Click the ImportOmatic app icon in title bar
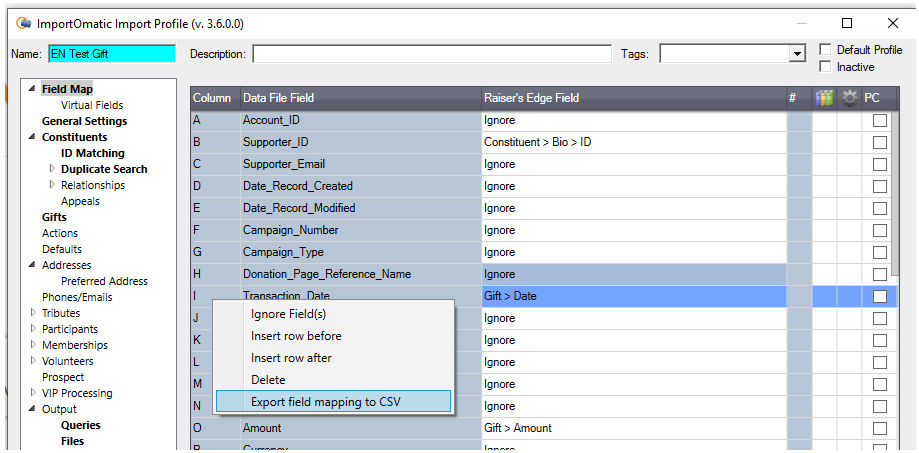 (x=24, y=23)
